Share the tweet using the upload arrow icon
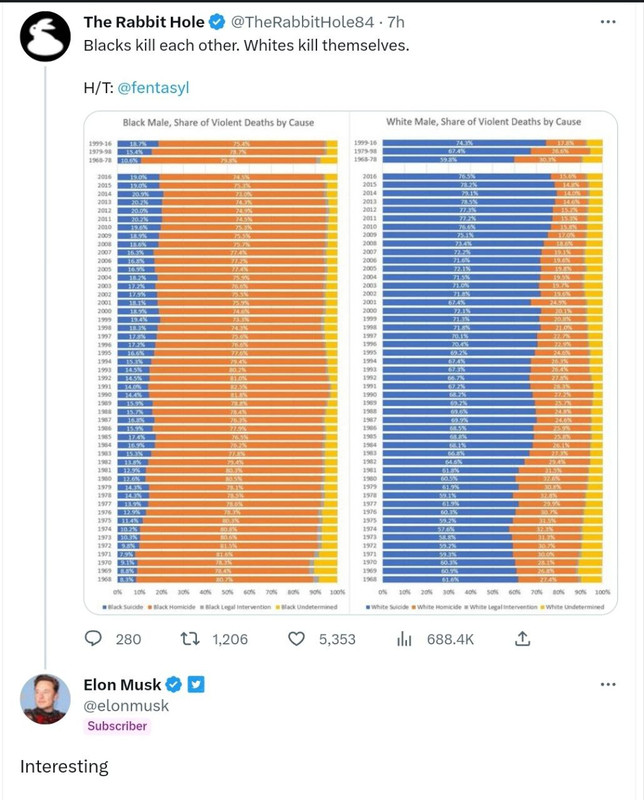This screenshot has height=800, width=644. point(521,639)
